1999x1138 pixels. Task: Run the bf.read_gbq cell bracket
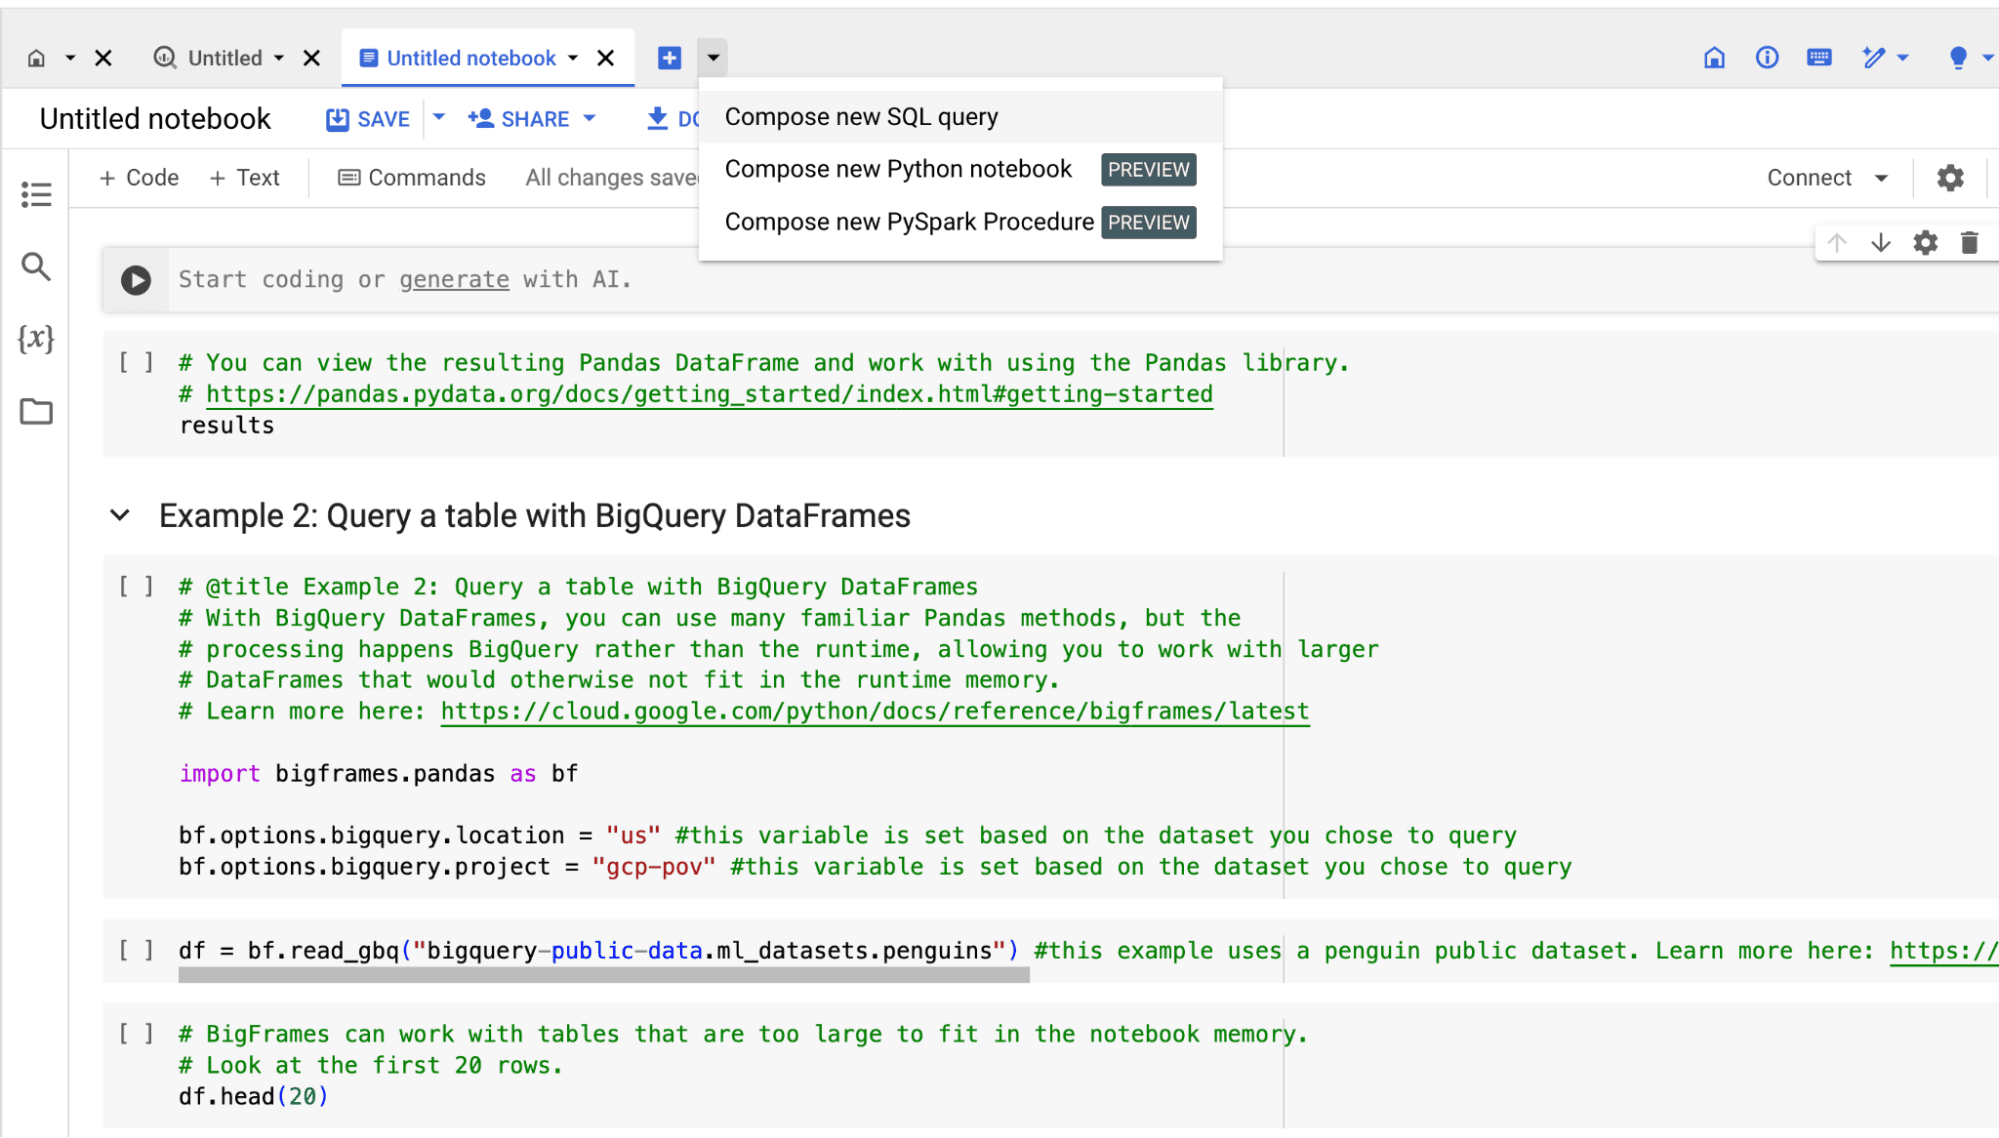pos(136,950)
